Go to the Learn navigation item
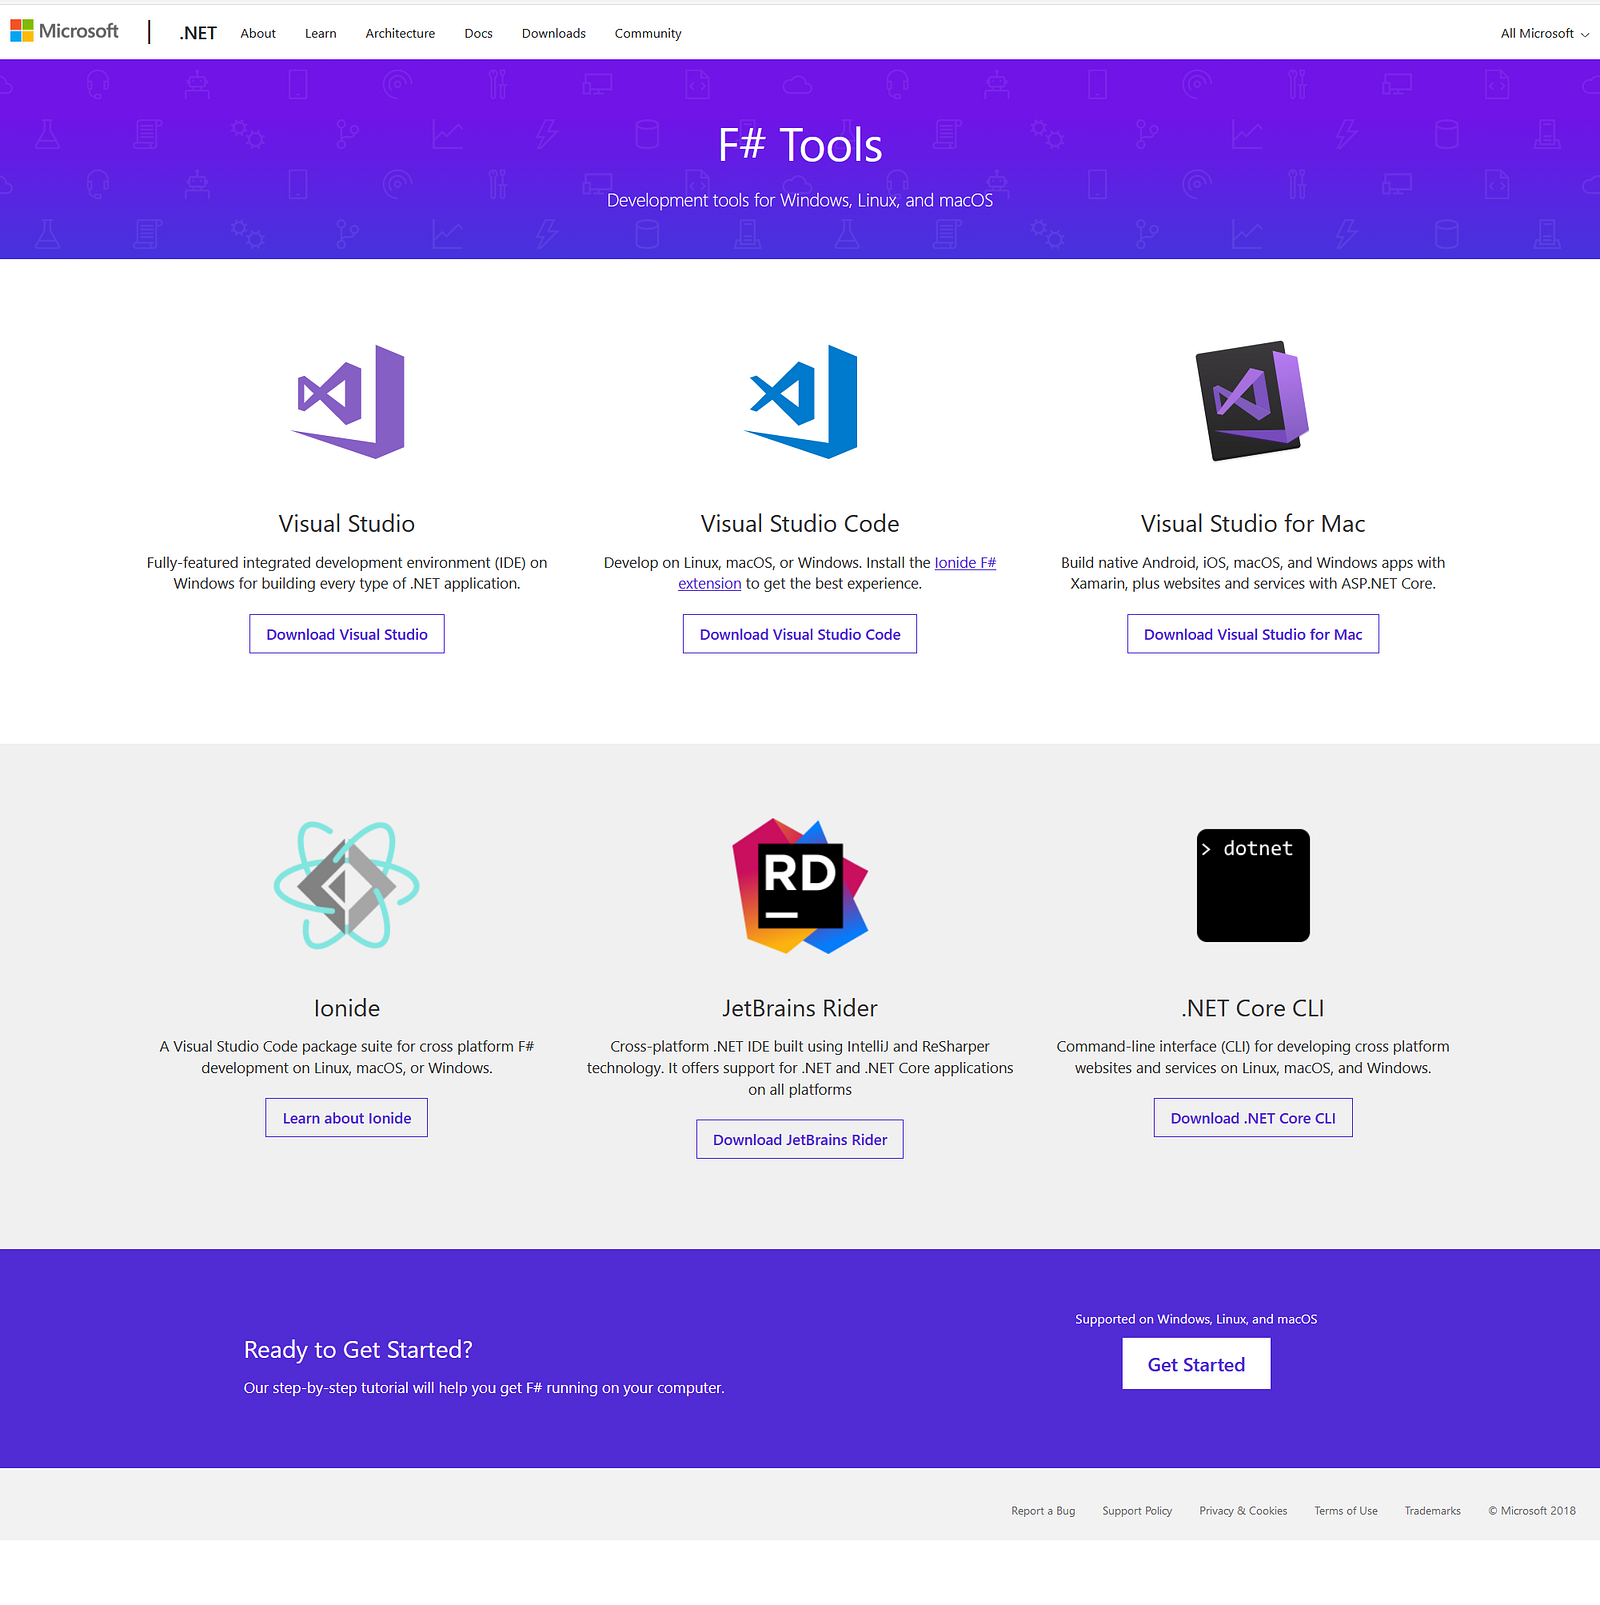 click(x=321, y=33)
